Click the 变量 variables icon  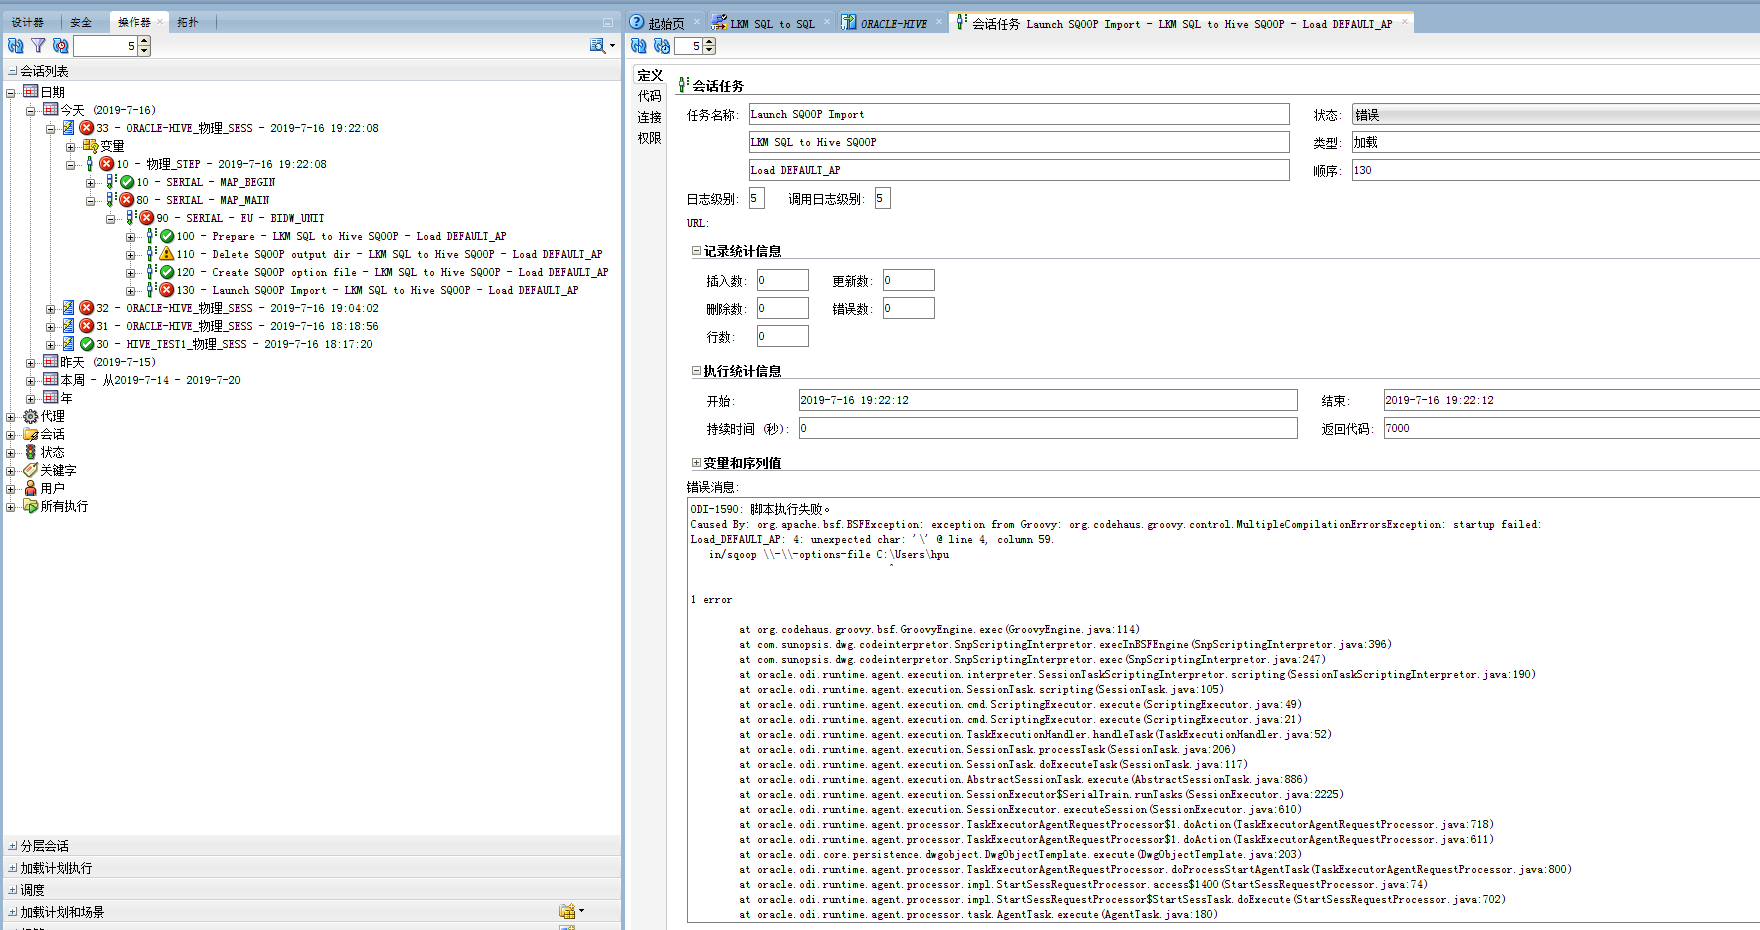point(90,146)
